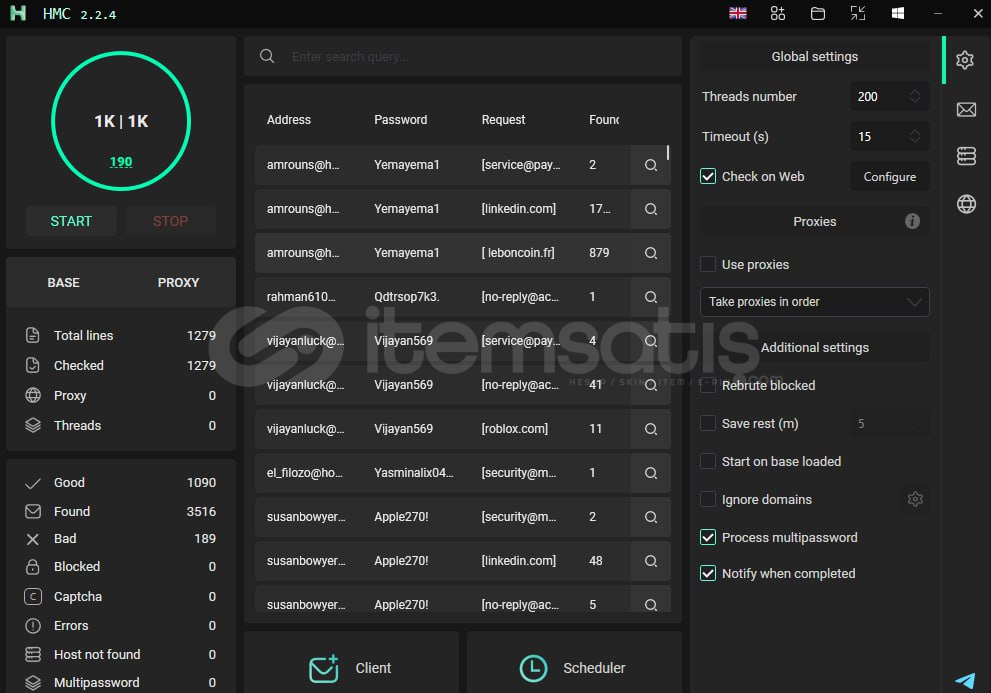Open the mail icon in right sidebar
The image size is (991, 693).
point(966,109)
